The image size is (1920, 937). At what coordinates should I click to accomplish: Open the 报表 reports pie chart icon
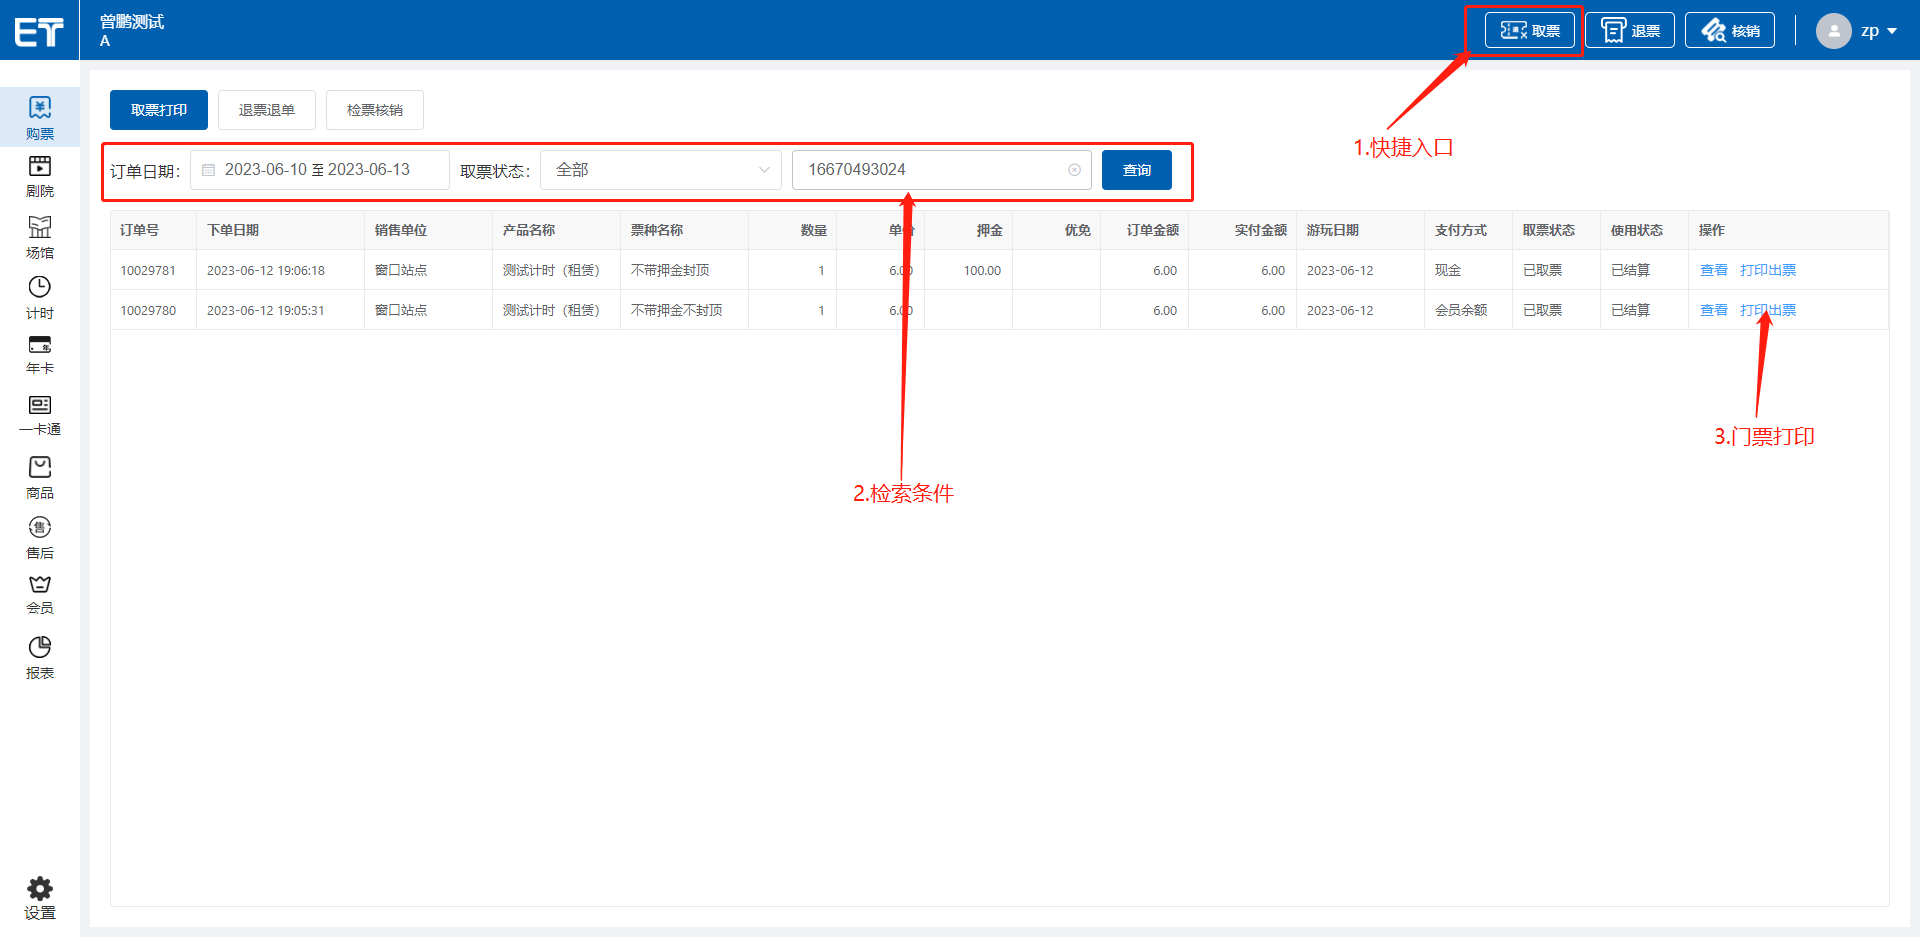click(40, 657)
